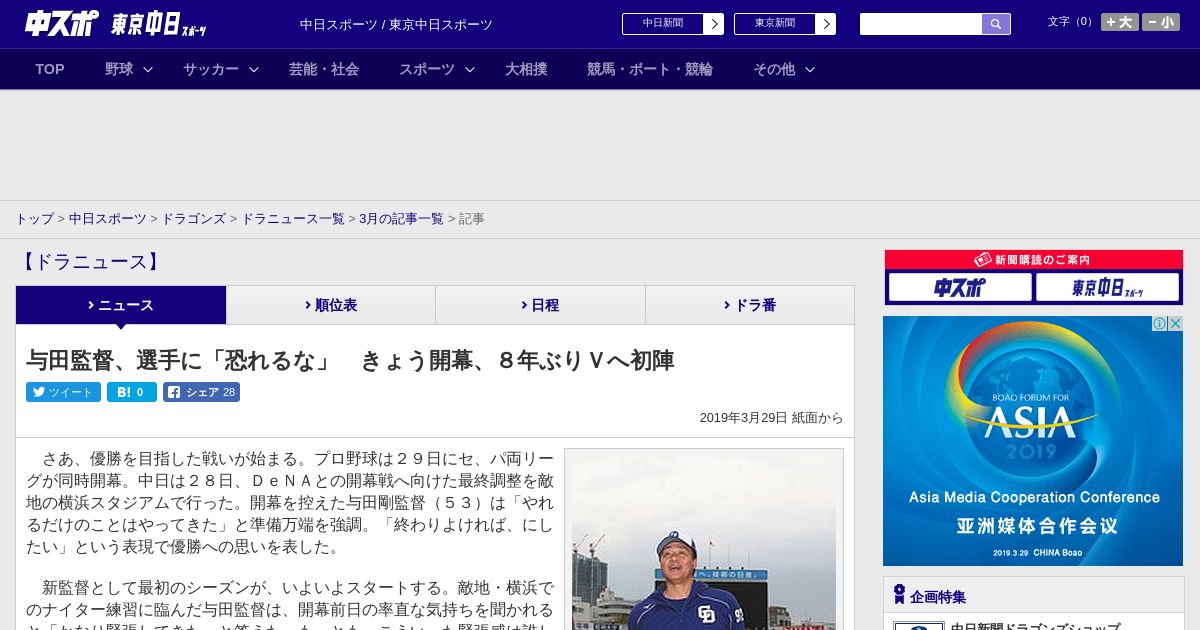Open the 東京新聞 link button
Image resolution: width=1200 pixels, height=630 pixels.
775,24
